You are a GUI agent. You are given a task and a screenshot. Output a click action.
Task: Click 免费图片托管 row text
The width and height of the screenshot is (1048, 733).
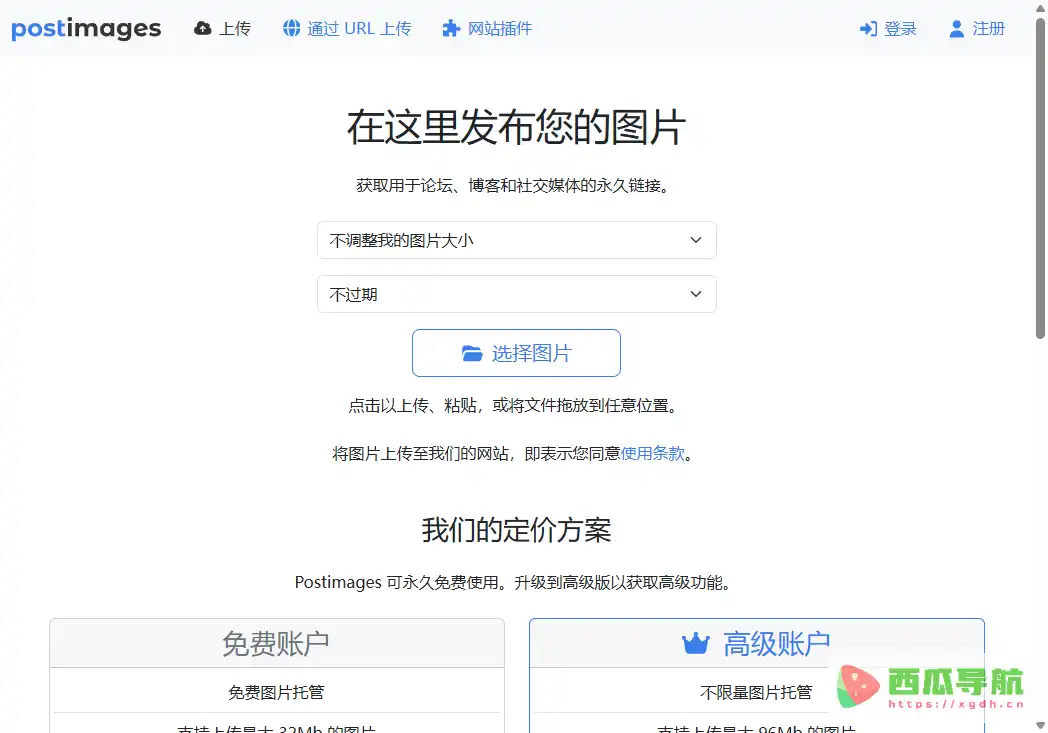point(276,692)
